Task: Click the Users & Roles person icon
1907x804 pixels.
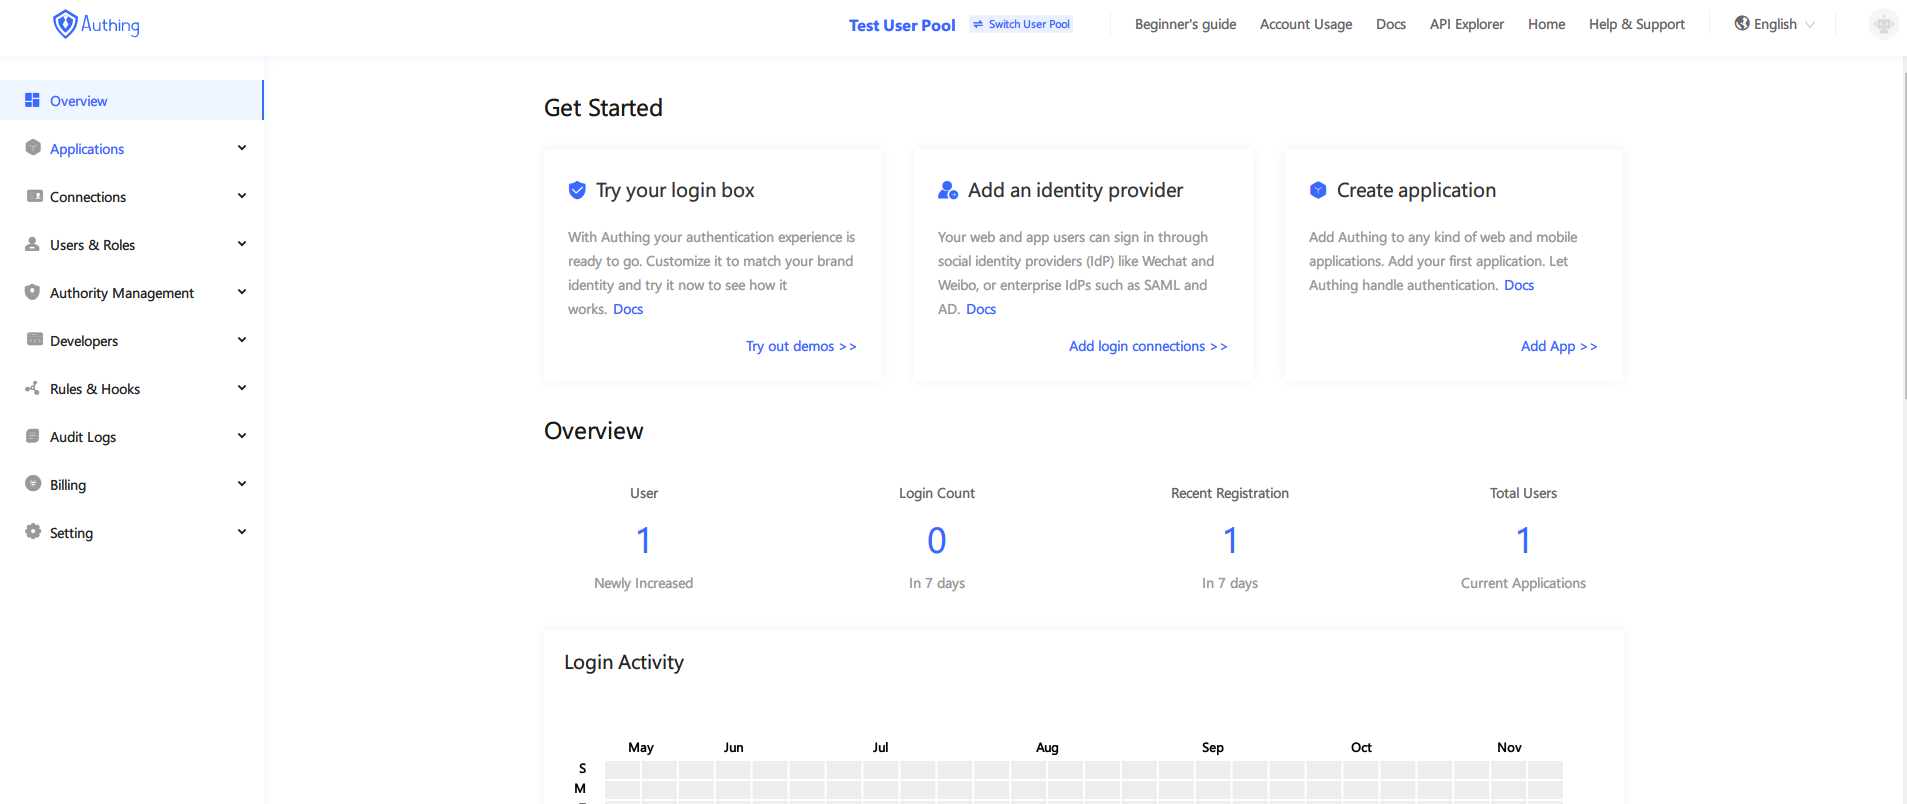Action: [x=32, y=244]
